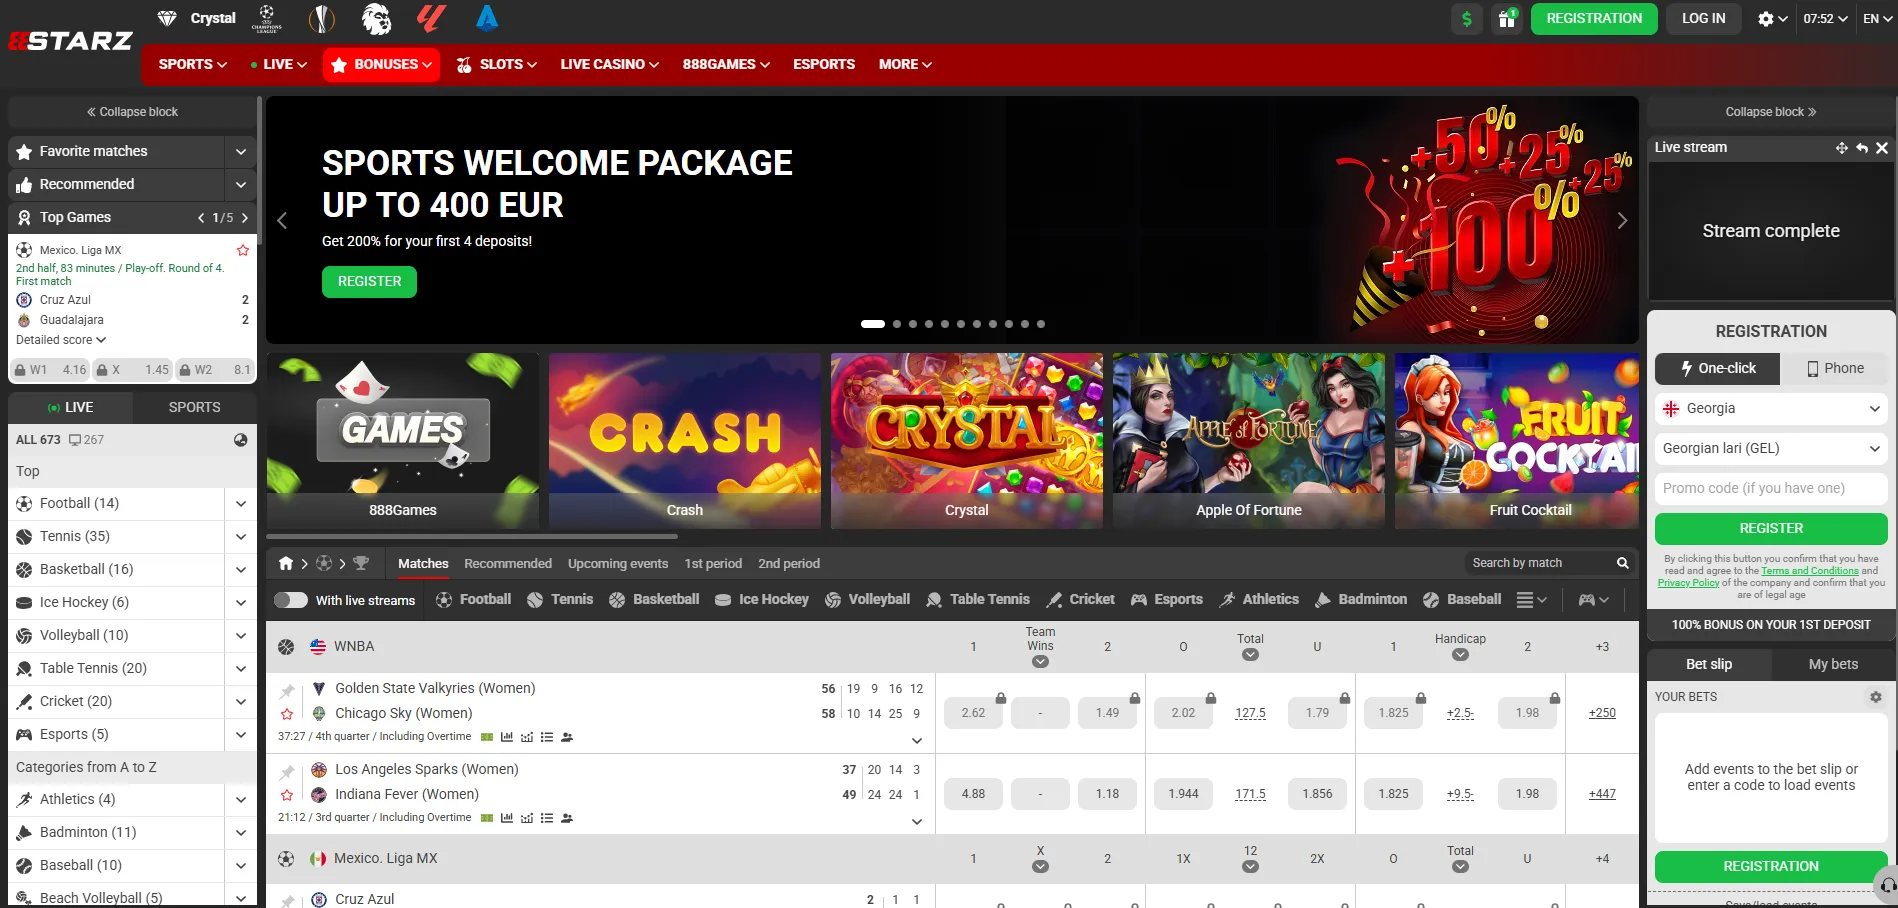Open the My bets tab
Image resolution: width=1898 pixels, height=908 pixels.
pyautogui.click(x=1833, y=664)
